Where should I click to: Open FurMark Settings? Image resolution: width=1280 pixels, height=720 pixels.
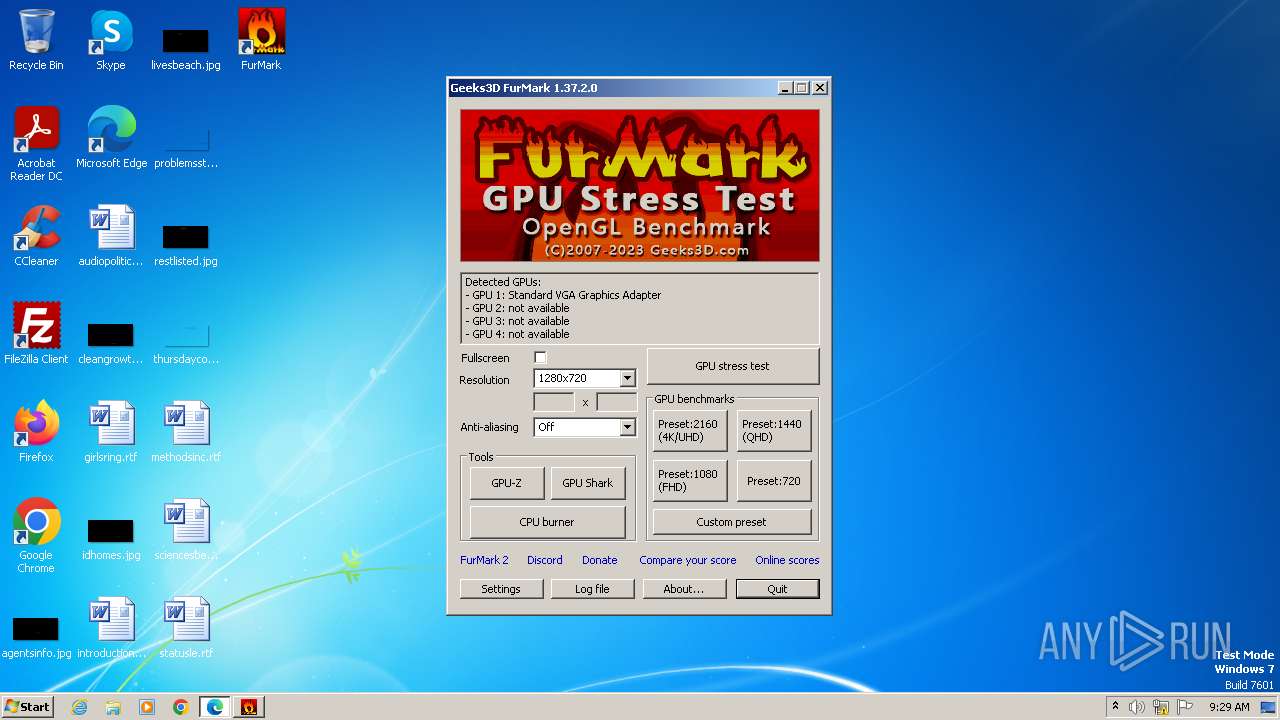tap(501, 589)
